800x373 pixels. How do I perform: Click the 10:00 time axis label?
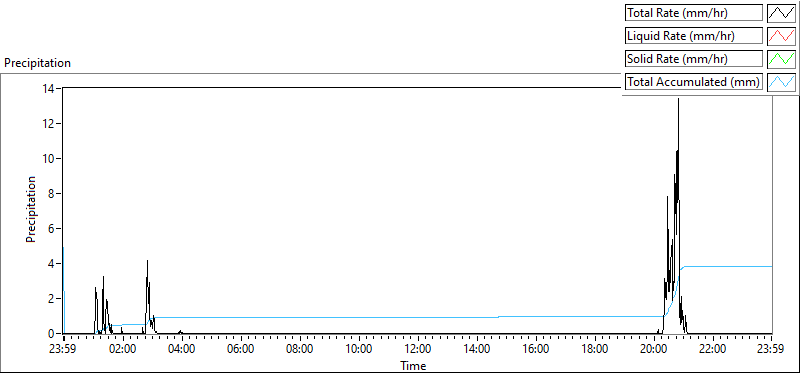click(359, 350)
